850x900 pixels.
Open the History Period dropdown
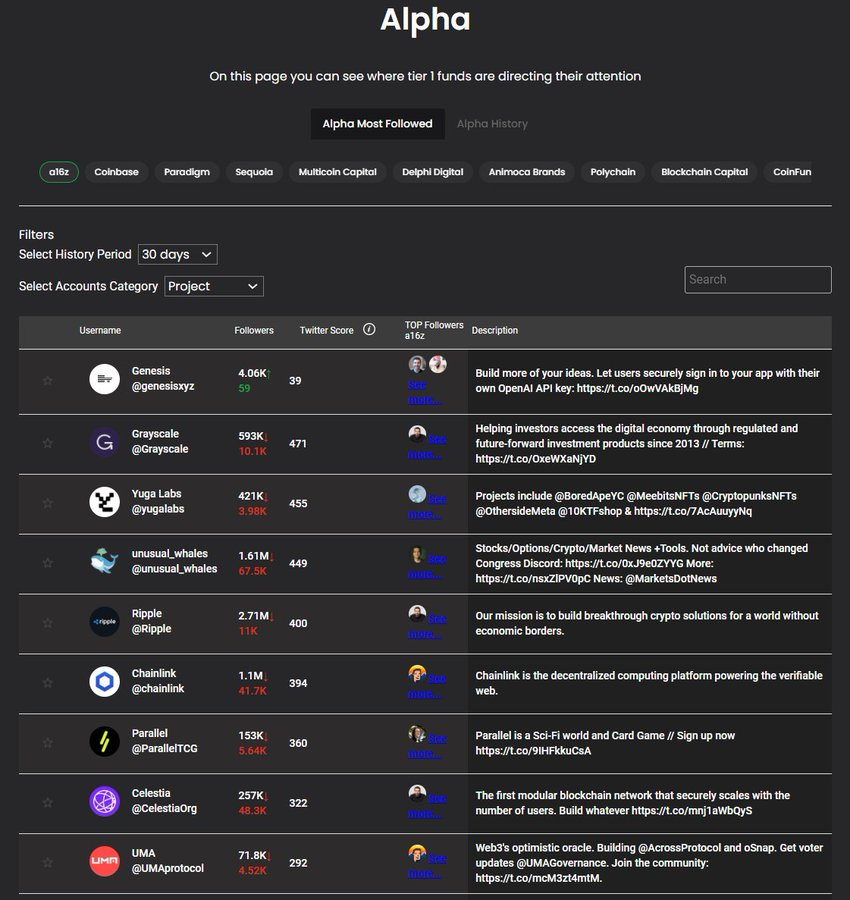177,254
